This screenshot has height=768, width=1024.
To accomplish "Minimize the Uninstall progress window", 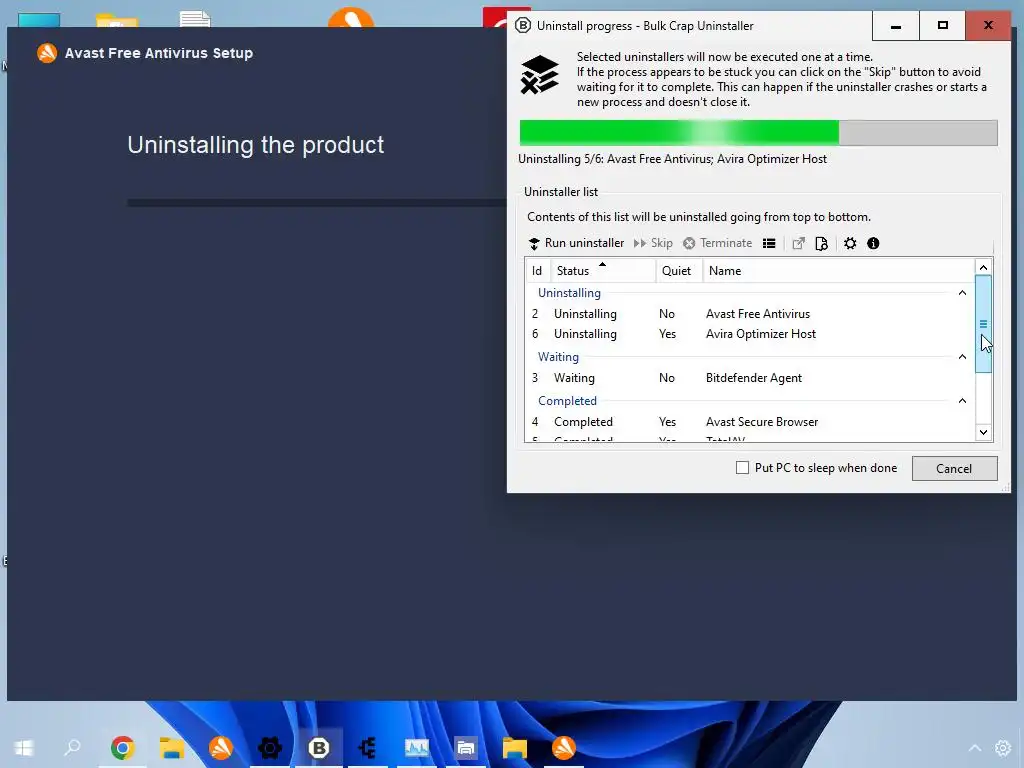I will [896, 25].
